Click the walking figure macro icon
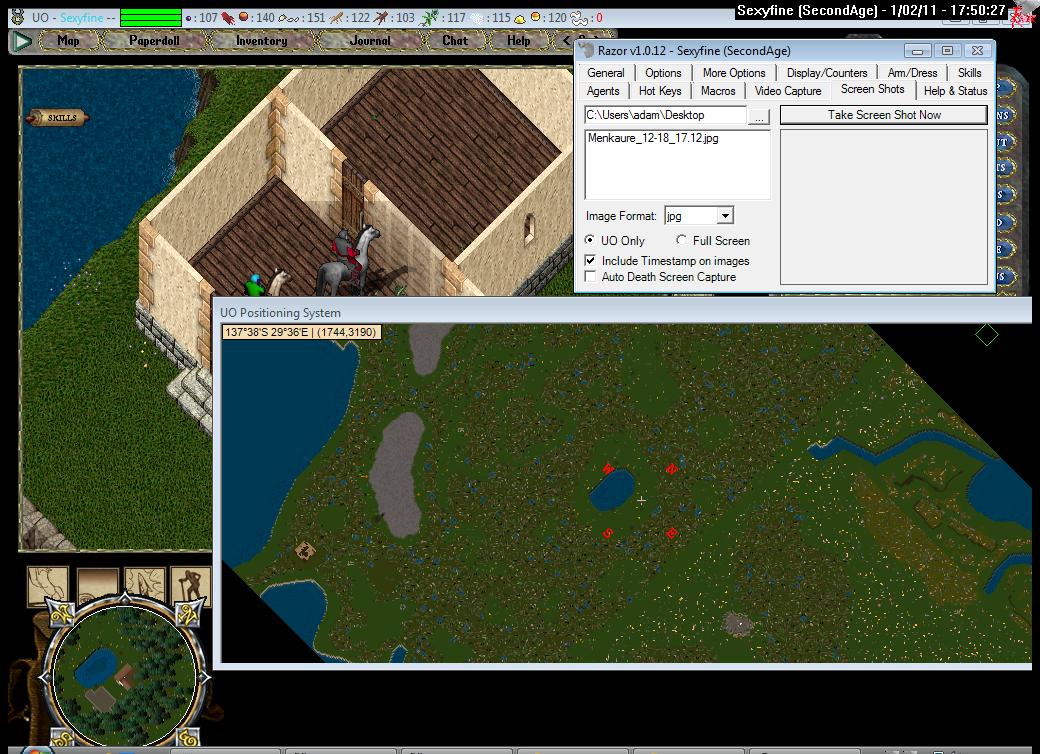 point(190,585)
